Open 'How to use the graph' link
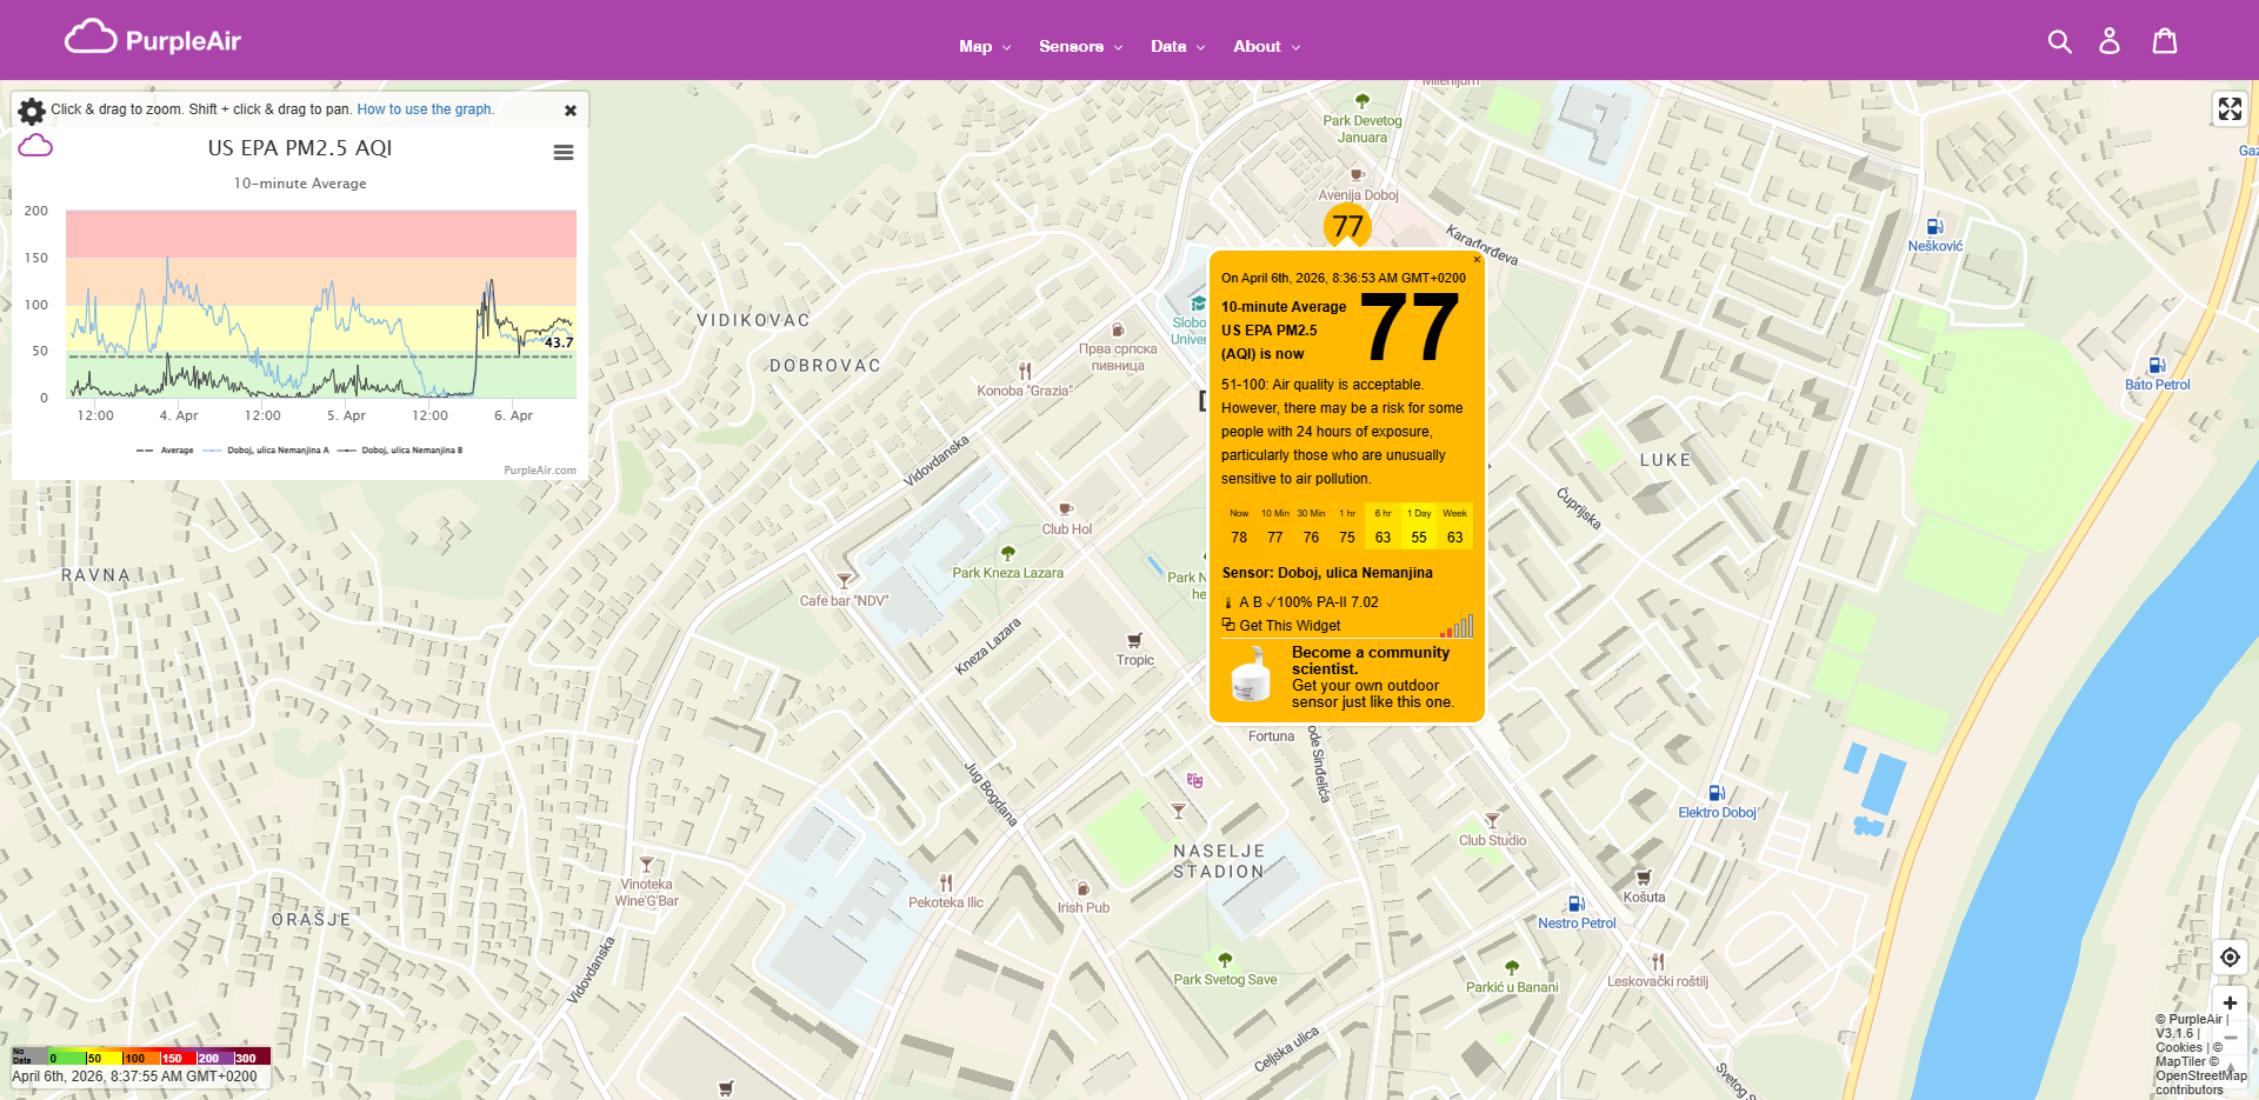 click(x=425, y=109)
